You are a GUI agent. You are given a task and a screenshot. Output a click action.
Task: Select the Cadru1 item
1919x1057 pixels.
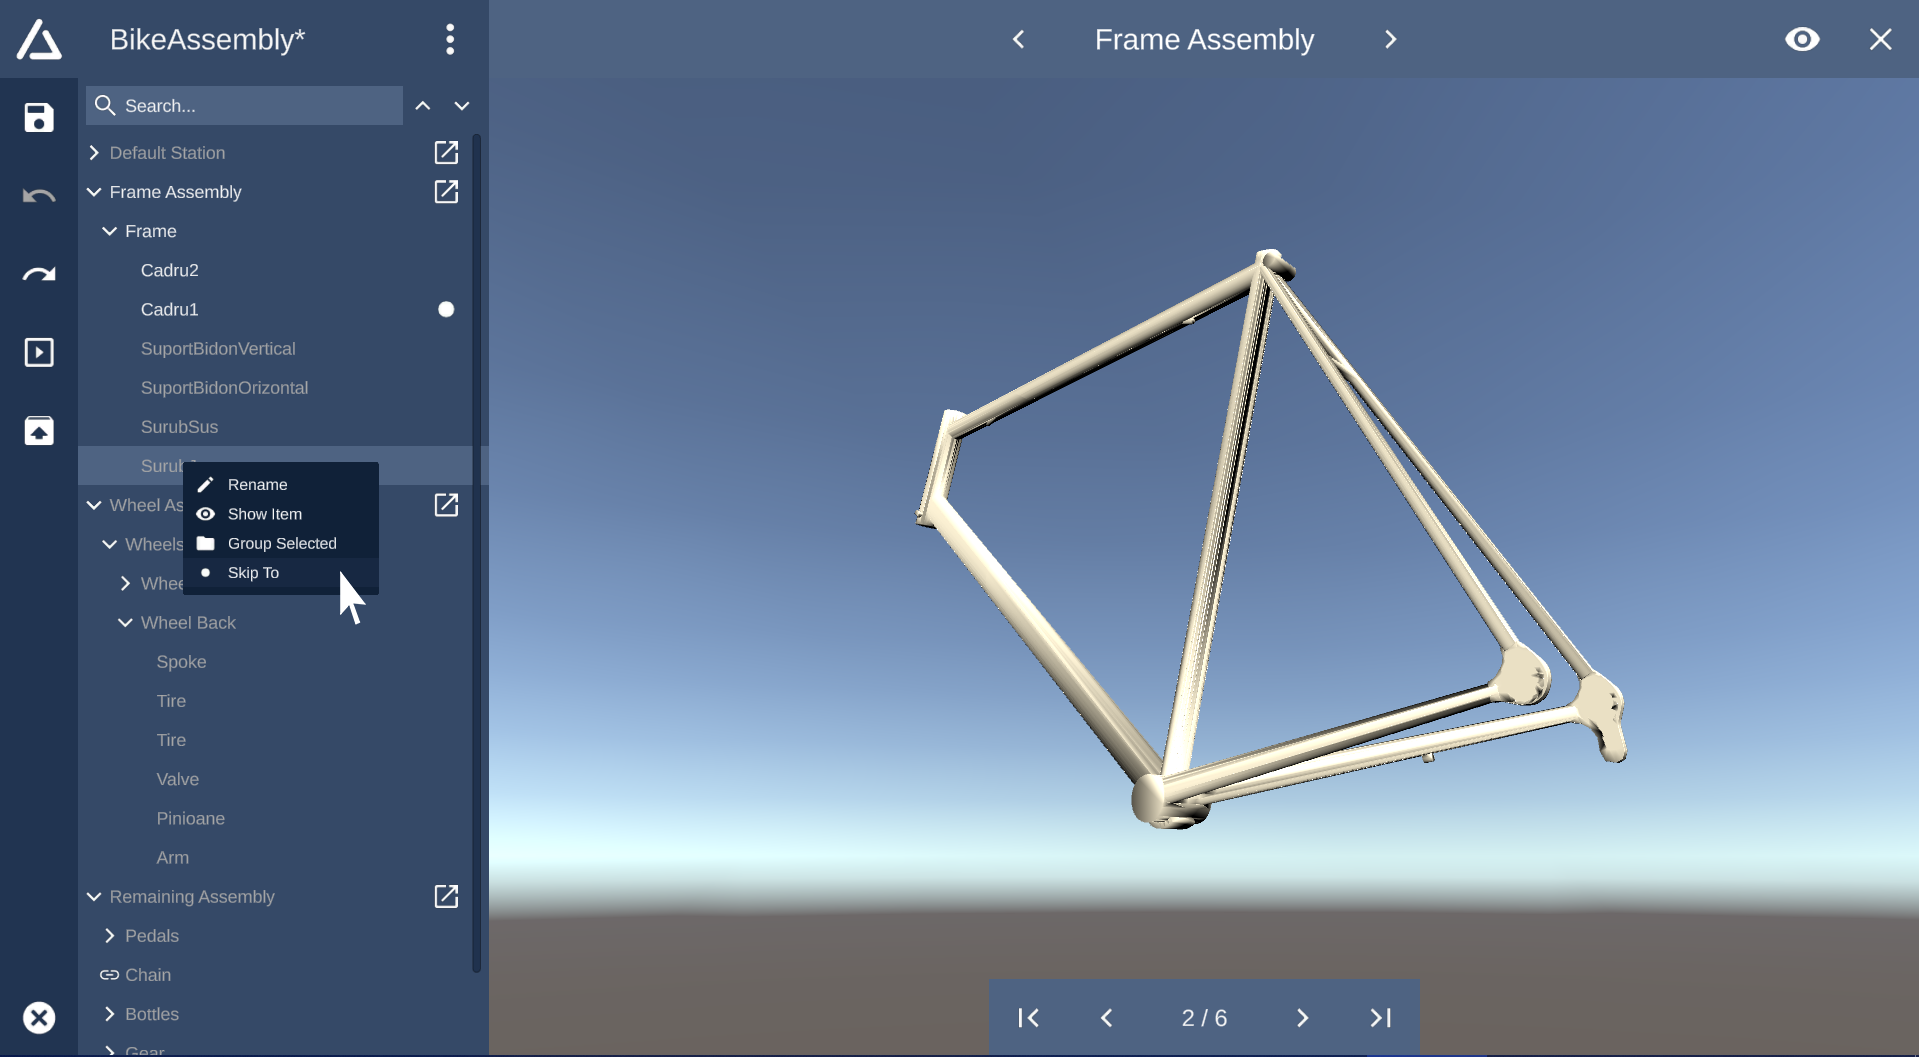point(170,310)
